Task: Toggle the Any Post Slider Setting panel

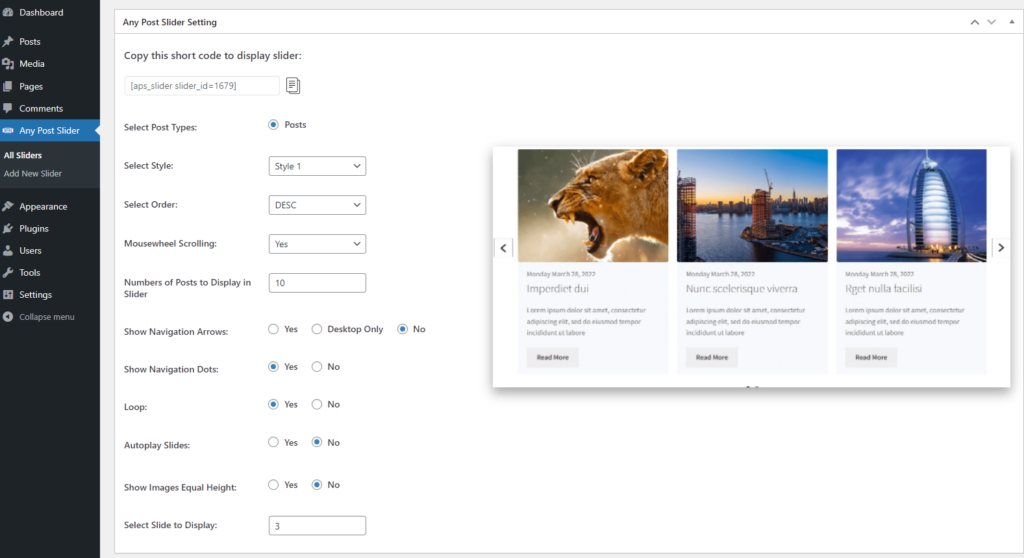Action: click(x=1009, y=22)
